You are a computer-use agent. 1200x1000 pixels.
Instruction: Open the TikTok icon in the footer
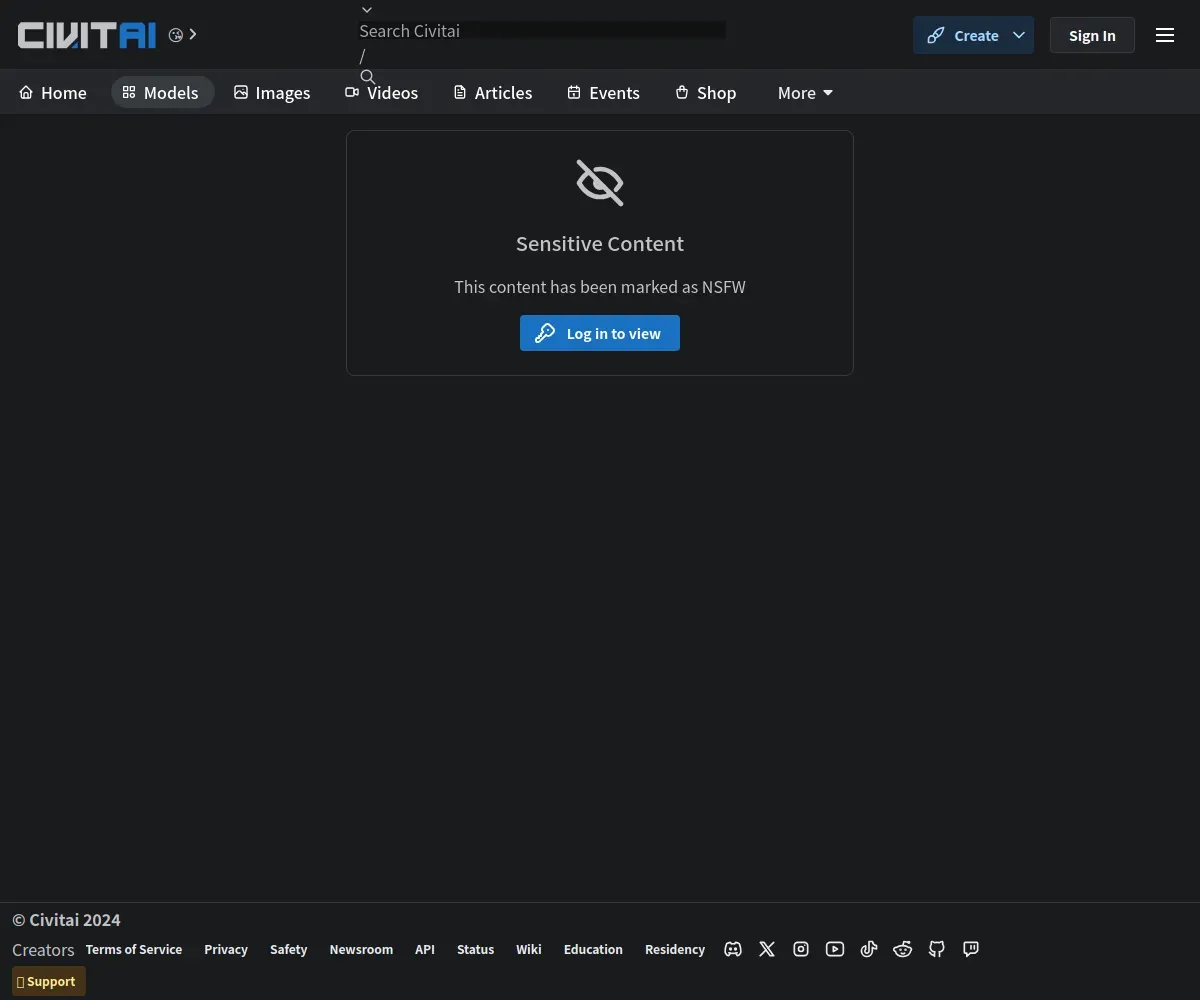tap(869, 949)
